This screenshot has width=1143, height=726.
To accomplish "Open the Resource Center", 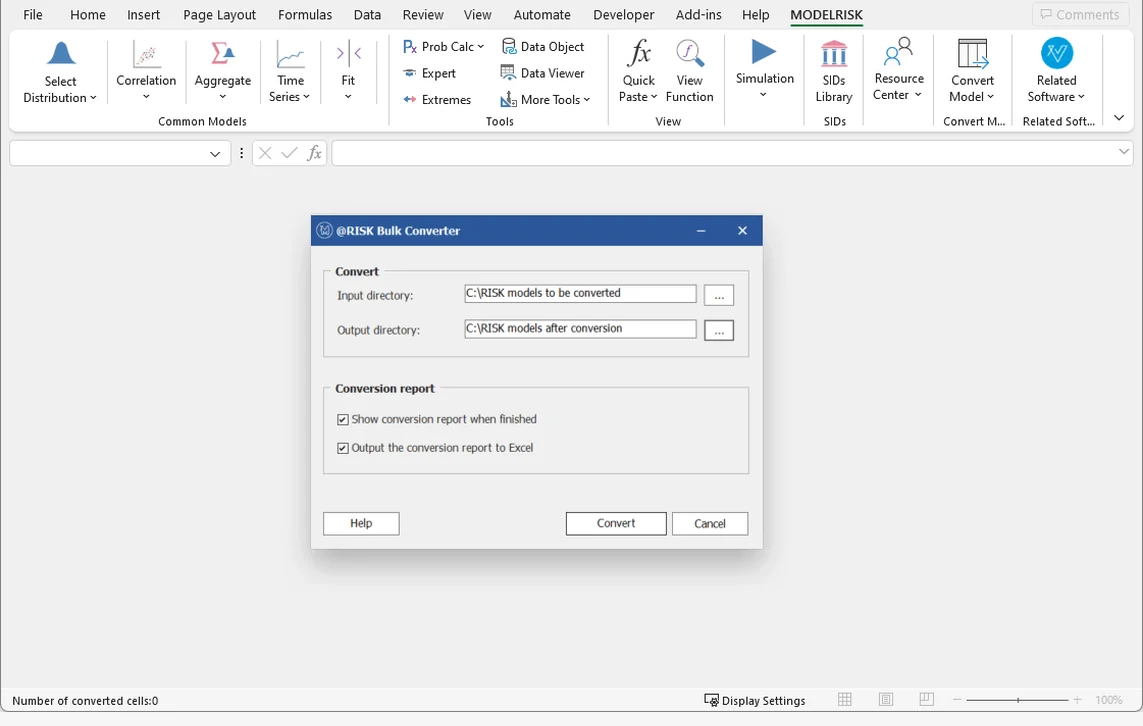I will pyautogui.click(x=899, y=70).
